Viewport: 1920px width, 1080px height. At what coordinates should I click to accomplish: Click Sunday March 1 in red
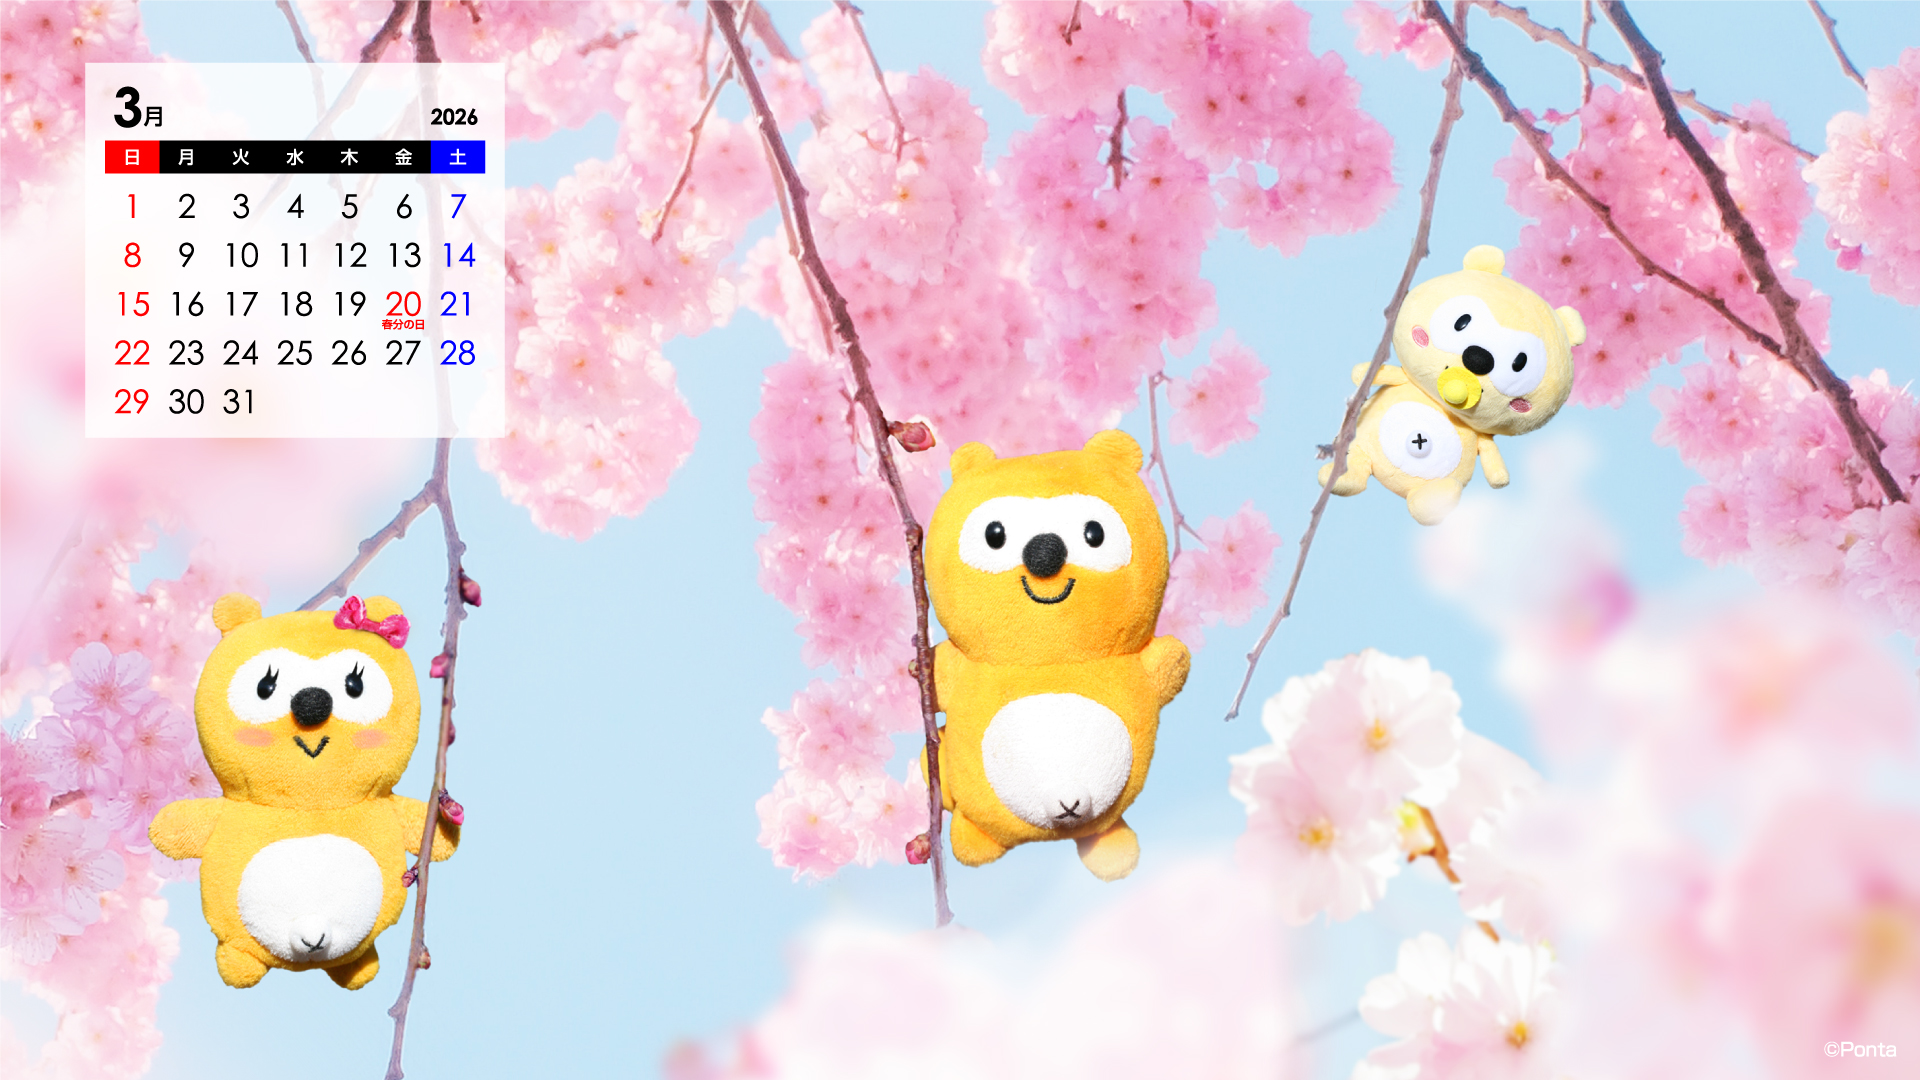pos(132,207)
